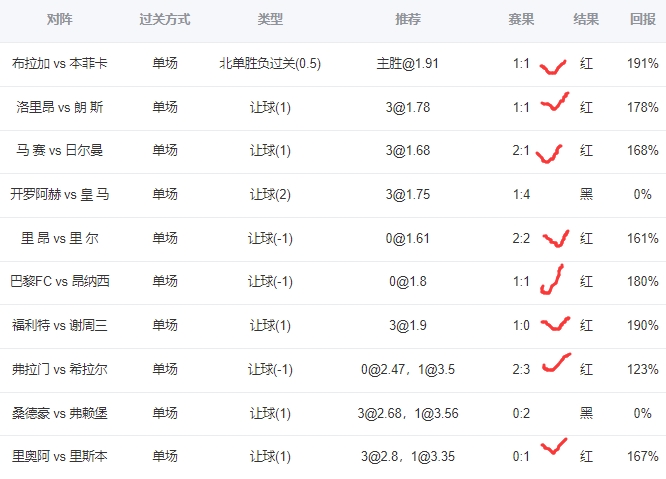Click the 对阵 column header
This screenshot has height=479, width=666.
pyautogui.click(x=60, y=19)
